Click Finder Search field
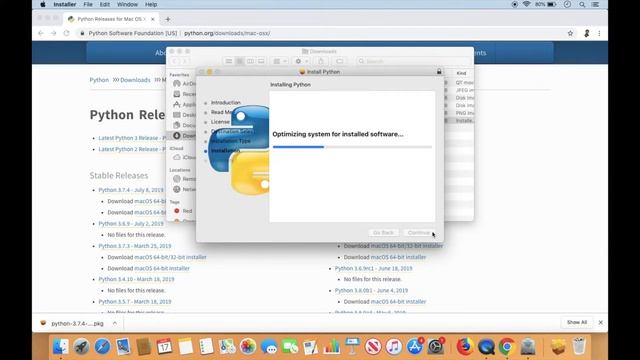The image size is (640, 360). [x=412, y=61]
